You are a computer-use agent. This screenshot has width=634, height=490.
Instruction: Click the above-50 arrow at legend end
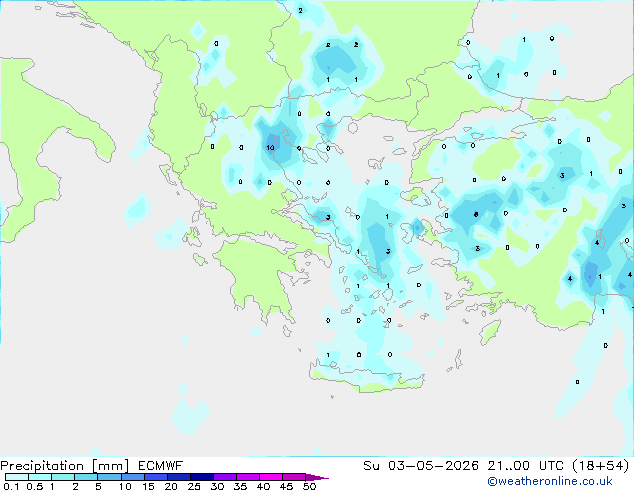click(x=317, y=477)
